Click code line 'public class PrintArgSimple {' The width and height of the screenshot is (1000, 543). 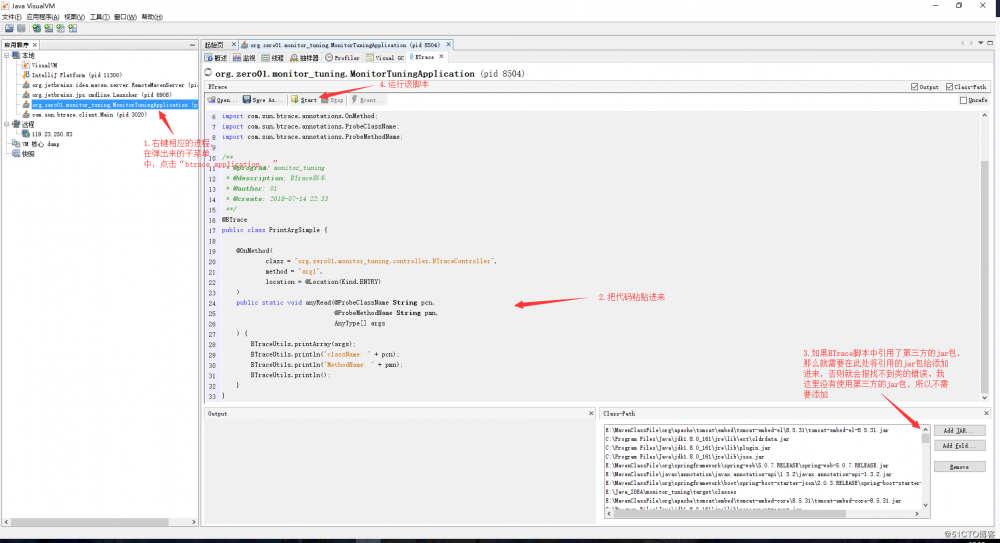(274, 230)
